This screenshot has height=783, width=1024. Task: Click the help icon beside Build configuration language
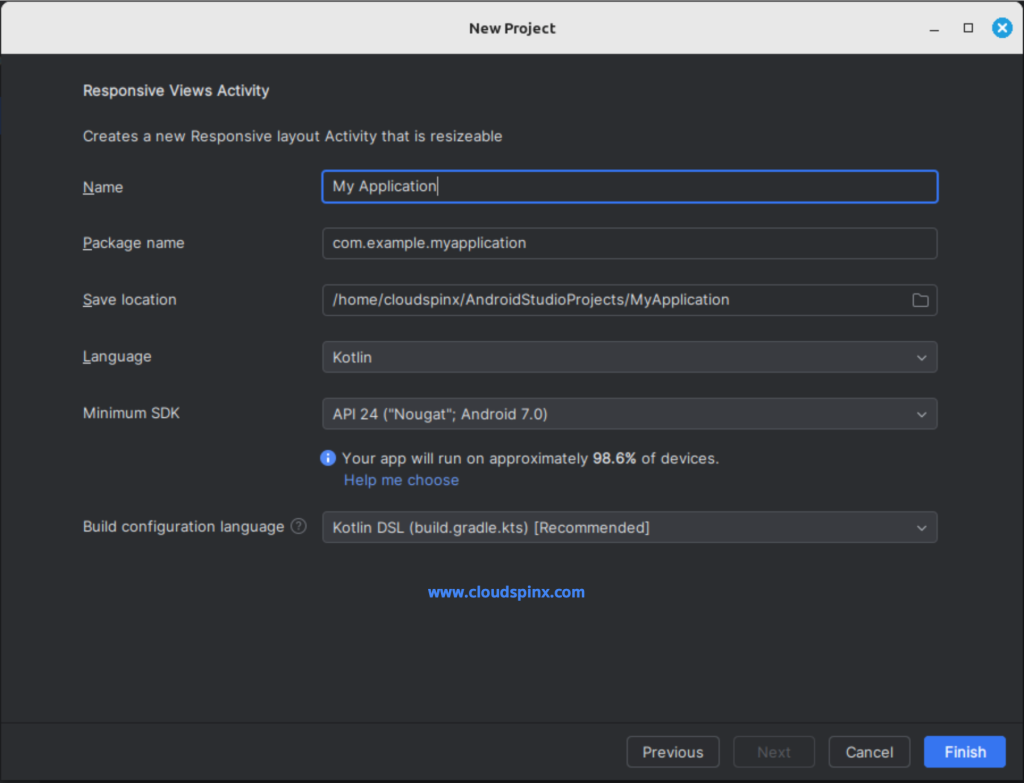[x=297, y=526]
